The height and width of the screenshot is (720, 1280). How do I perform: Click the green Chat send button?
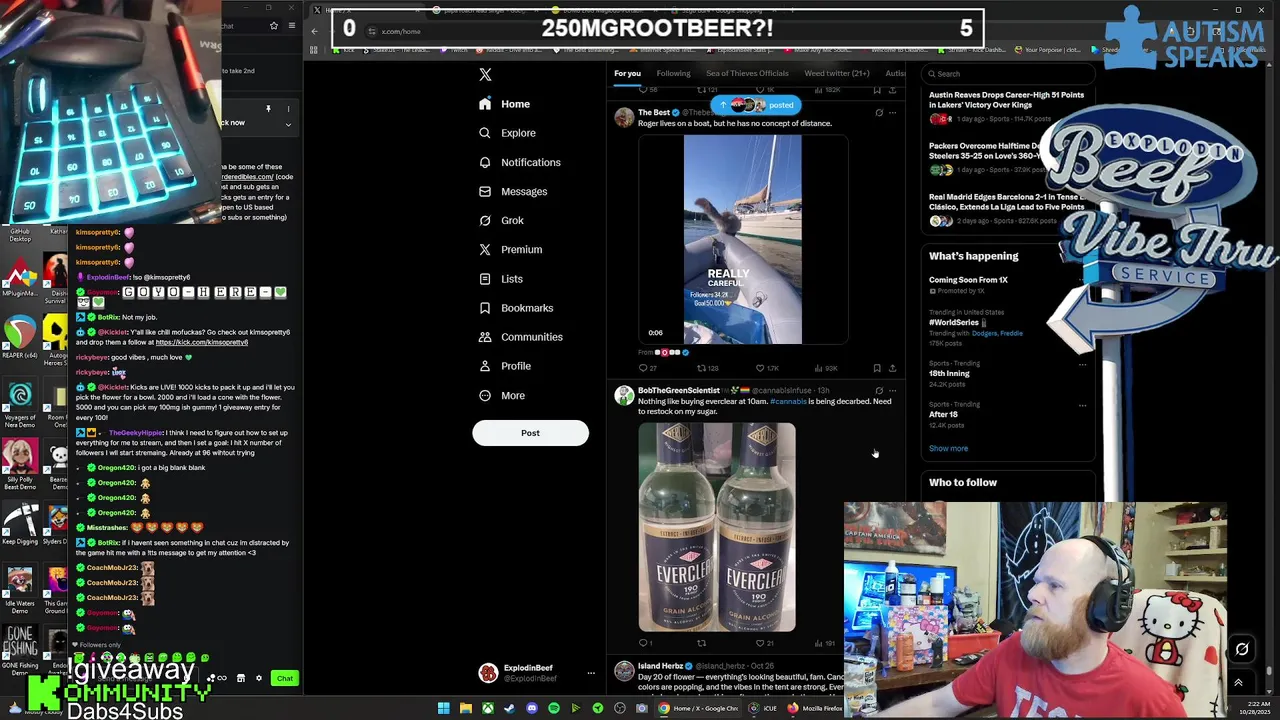click(285, 678)
